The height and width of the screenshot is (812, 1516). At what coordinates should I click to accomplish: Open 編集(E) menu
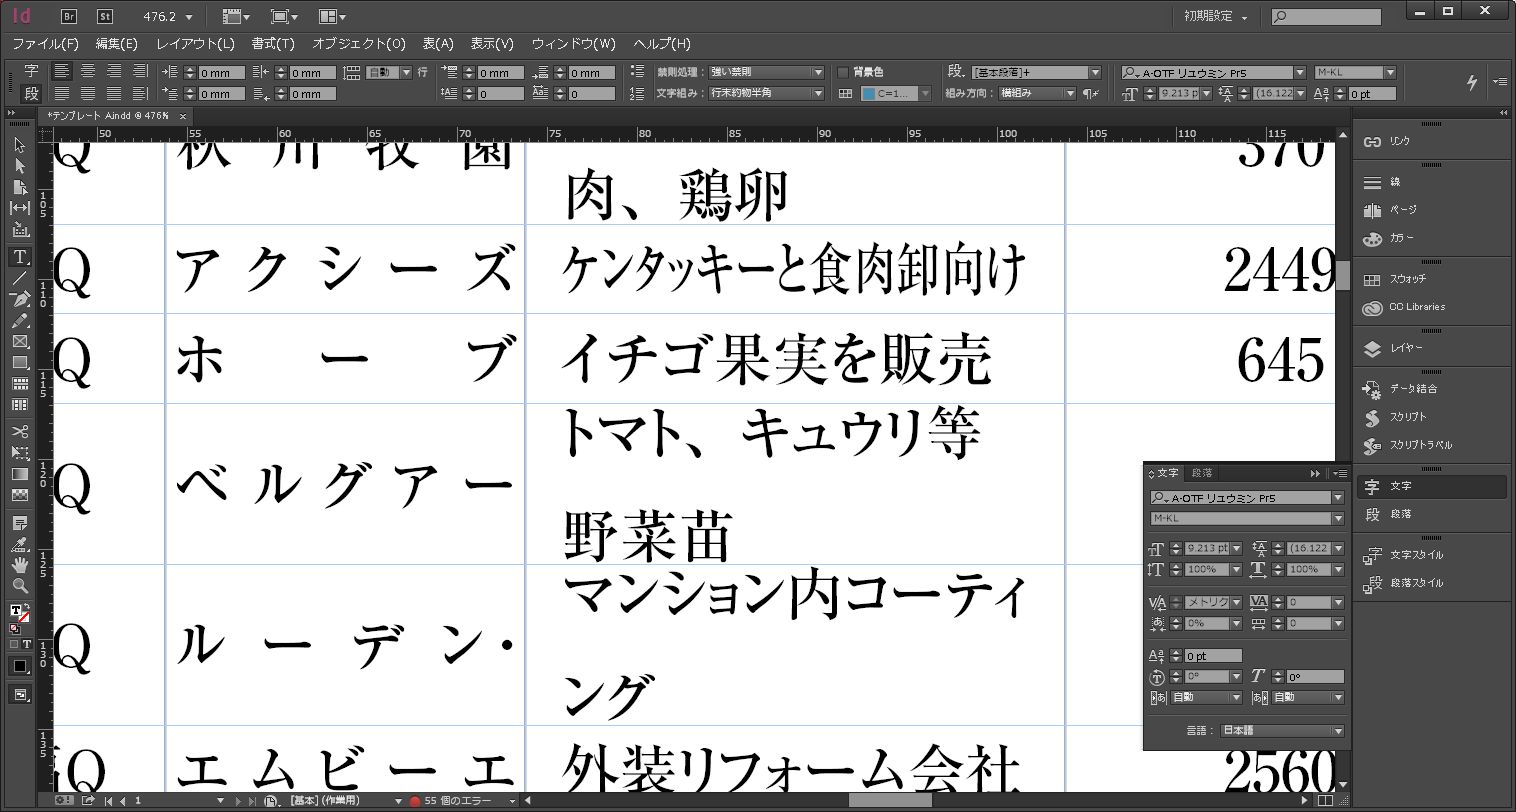pos(117,44)
